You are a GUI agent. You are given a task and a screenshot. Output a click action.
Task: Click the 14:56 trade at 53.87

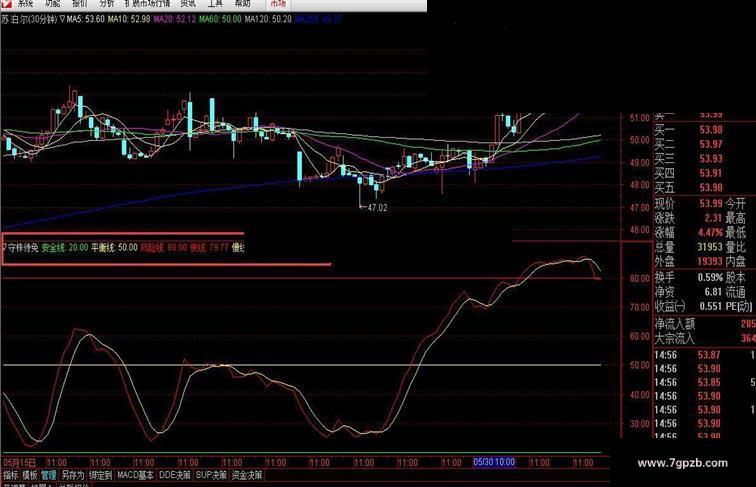click(705, 355)
